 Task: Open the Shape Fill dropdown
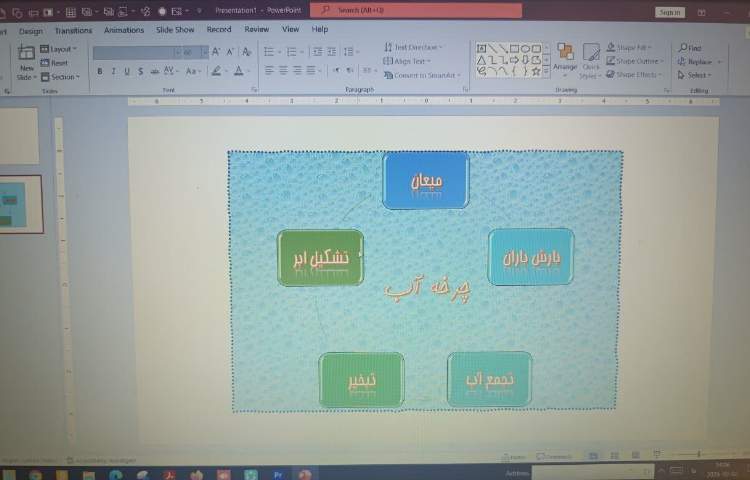coord(629,47)
